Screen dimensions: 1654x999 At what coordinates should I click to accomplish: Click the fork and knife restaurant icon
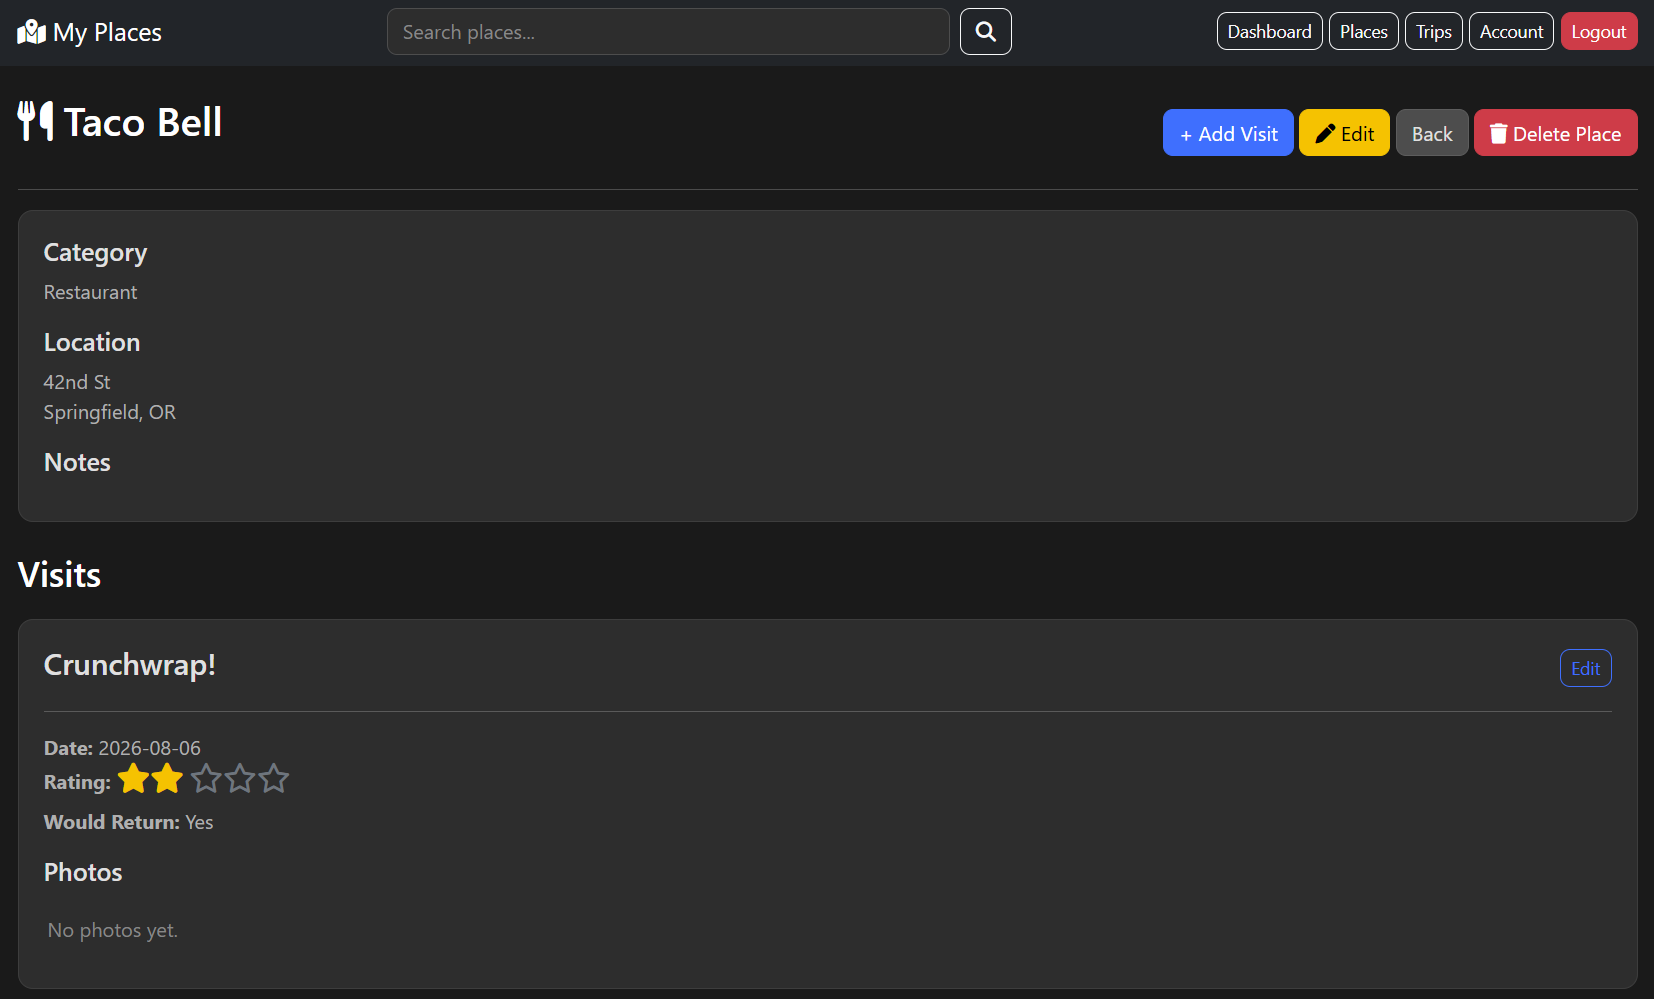pos(36,122)
